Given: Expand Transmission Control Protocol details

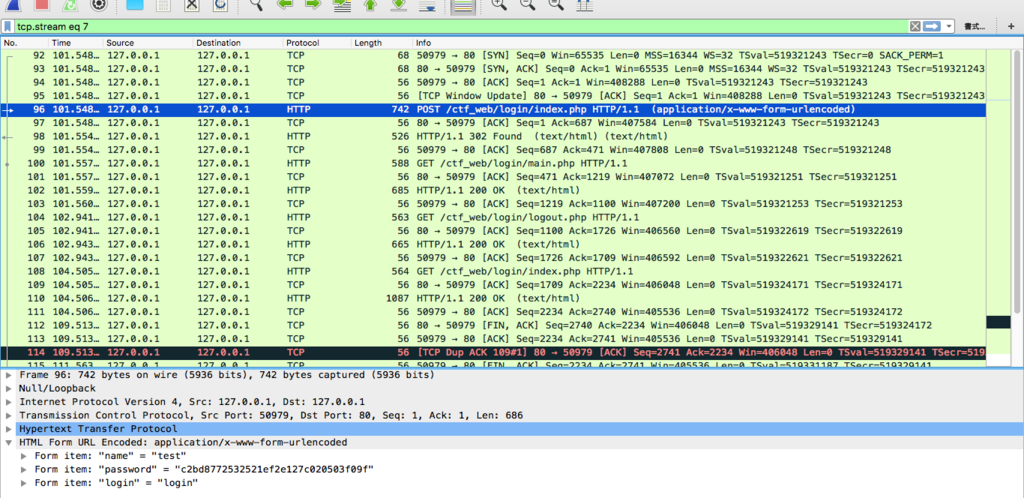Looking at the screenshot, I should [9, 415].
